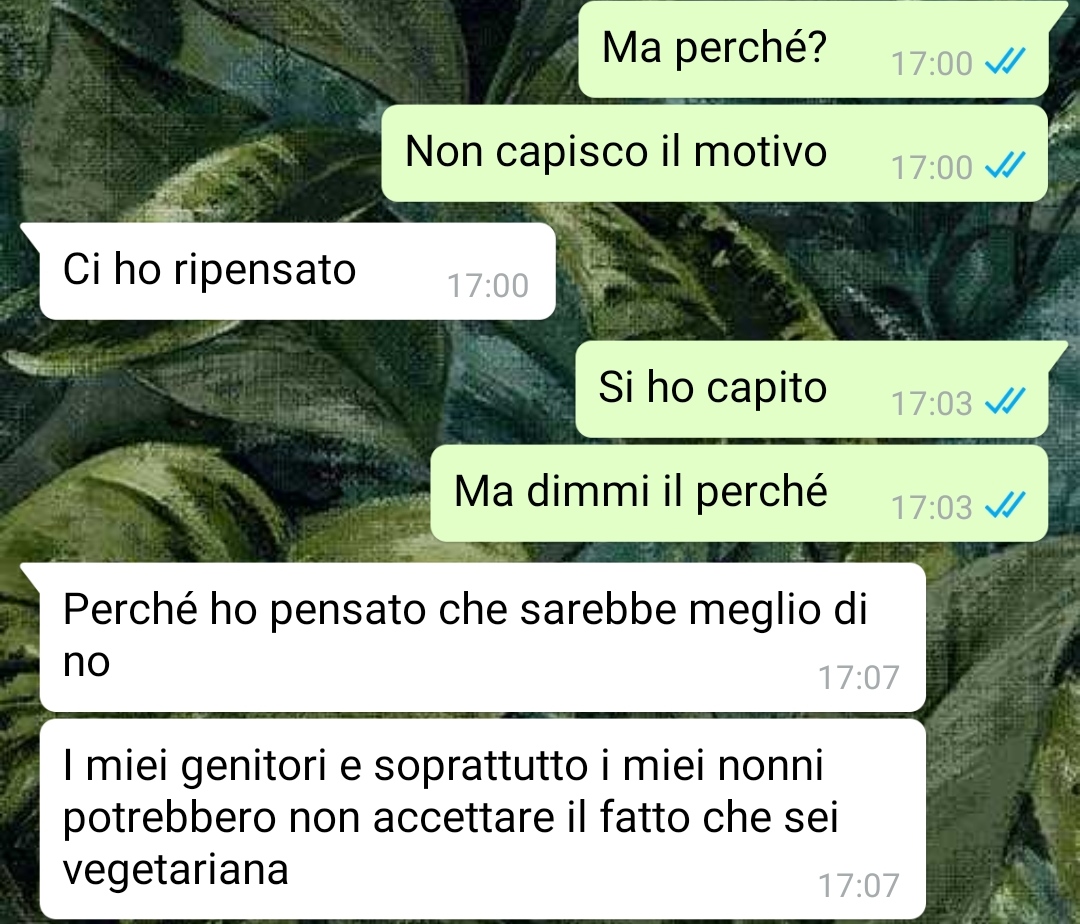Tap the word 'vegetariana' in the last message
This screenshot has height=924, width=1080.
pyautogui.click(x=176, y=870)
